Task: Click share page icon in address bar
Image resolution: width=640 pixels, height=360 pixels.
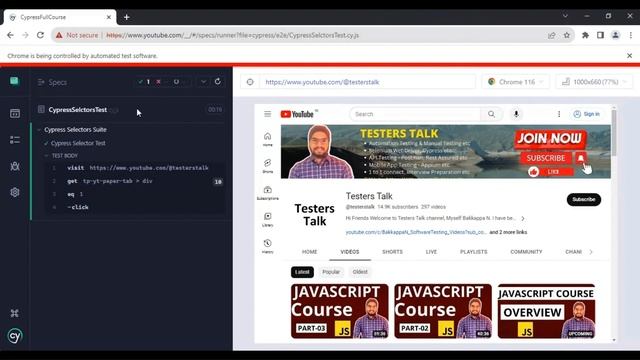Action: (551, 35)
